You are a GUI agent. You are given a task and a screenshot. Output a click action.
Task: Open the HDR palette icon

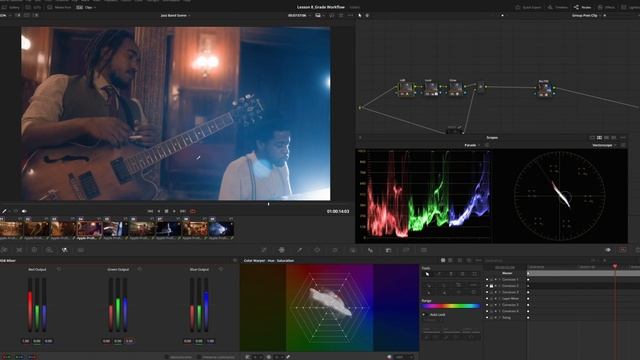coord(49,250)
